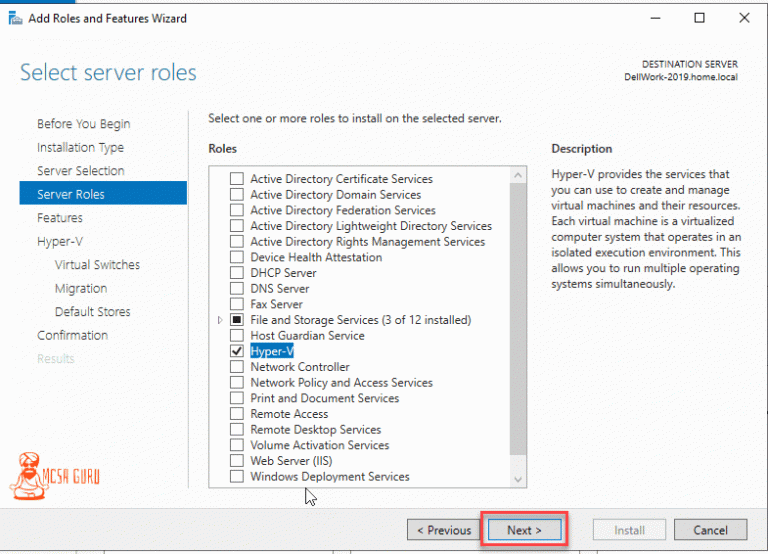Image resolution: width=768 pixels, height=554 pixels.
Task: Open the Confirmation step
Action: click(x=72, y=336)
